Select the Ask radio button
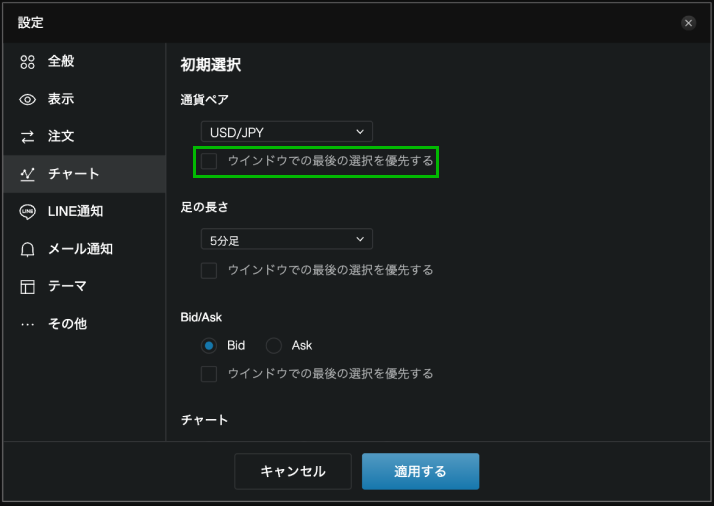The image size is (714, 506). (274, 345)
